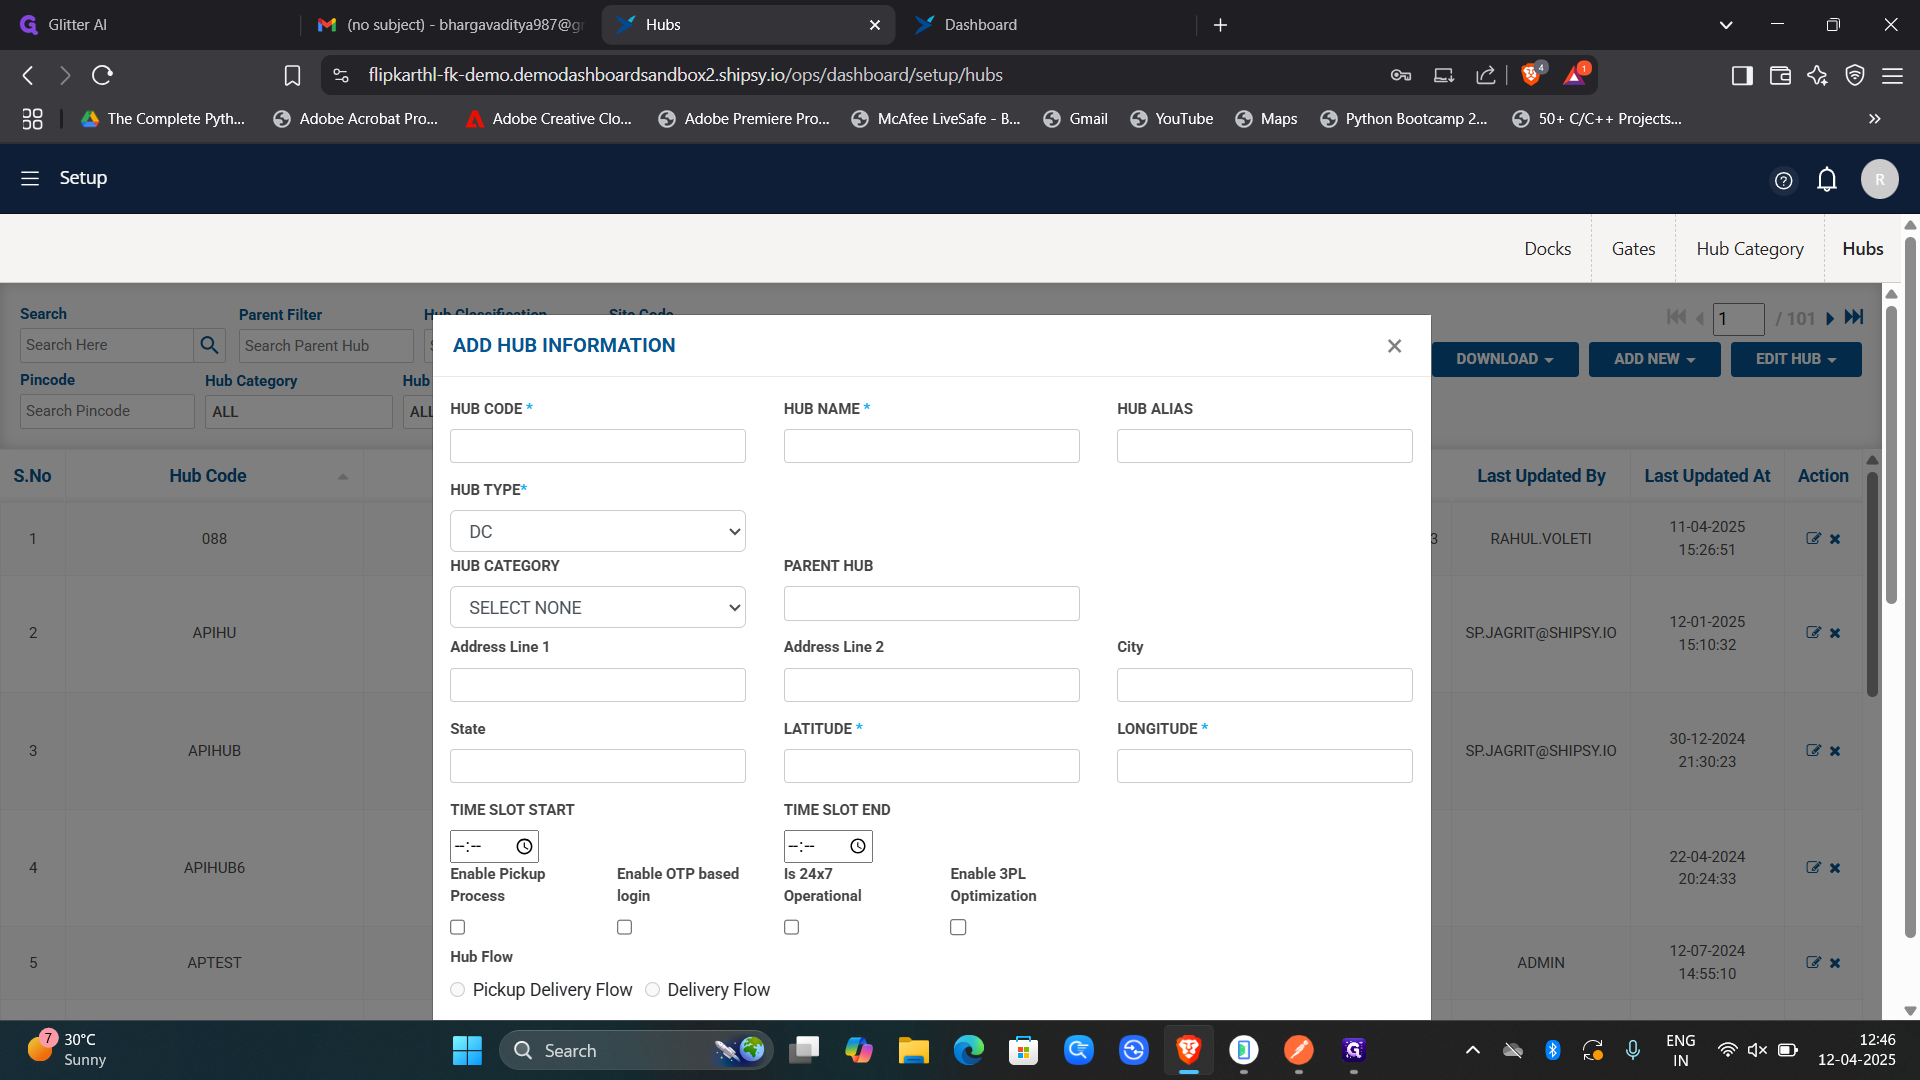Enable OTP based login checkbox
The image size is (1920, 1080).
(625, 927)
